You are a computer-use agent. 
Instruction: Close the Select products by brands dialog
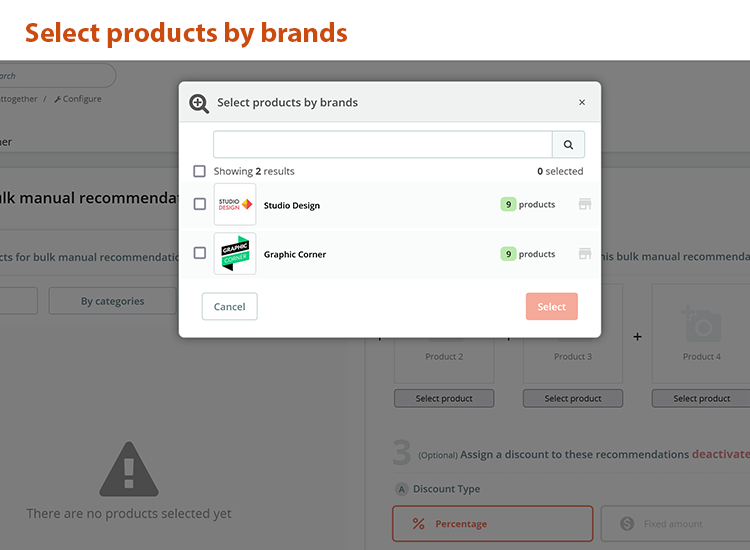[582, 102]
